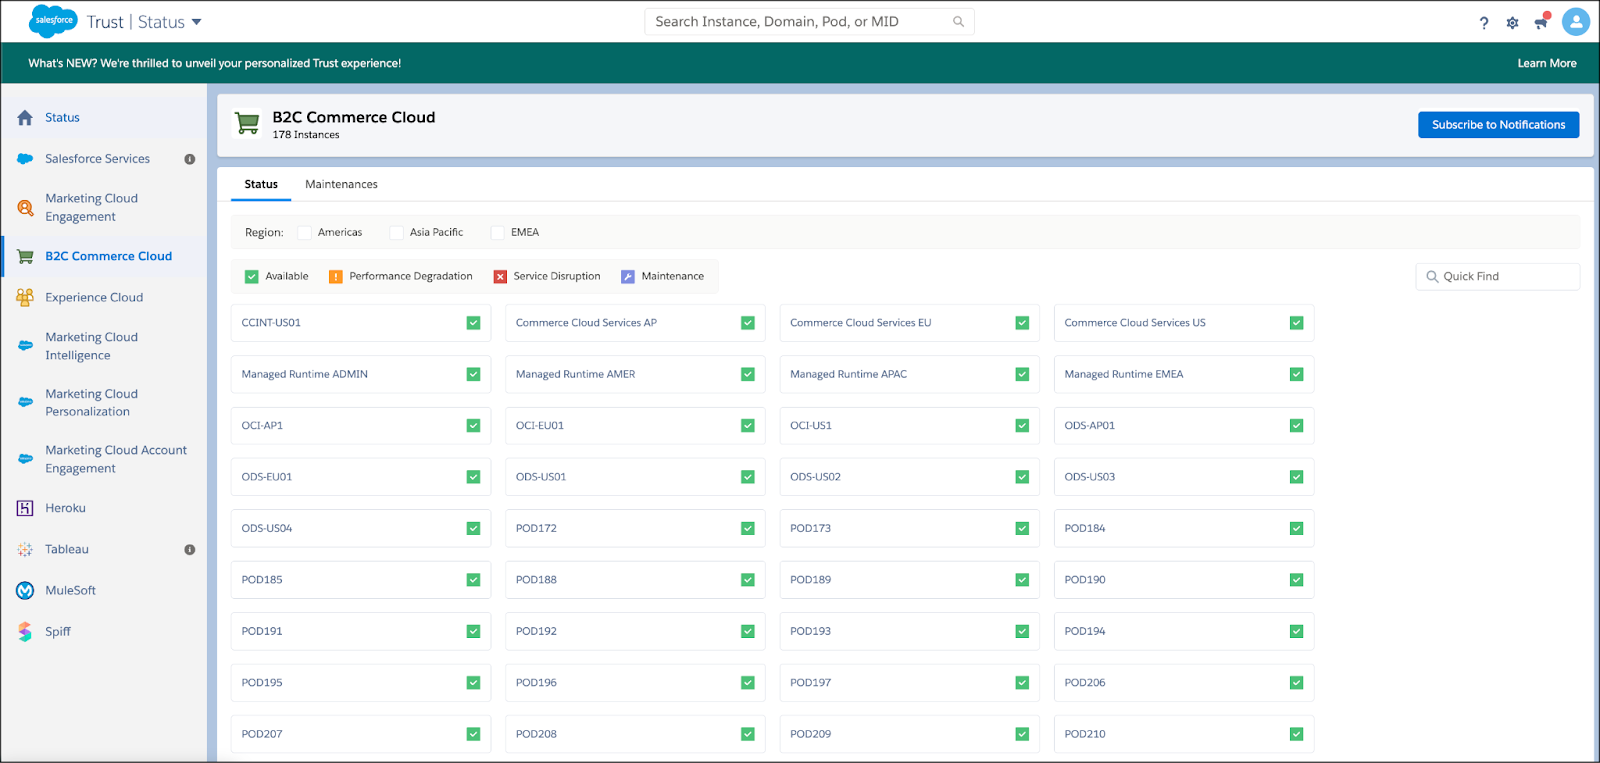Check the Americas region checkbox
This screenshot has height=763, width=1600.
(304, 233)
